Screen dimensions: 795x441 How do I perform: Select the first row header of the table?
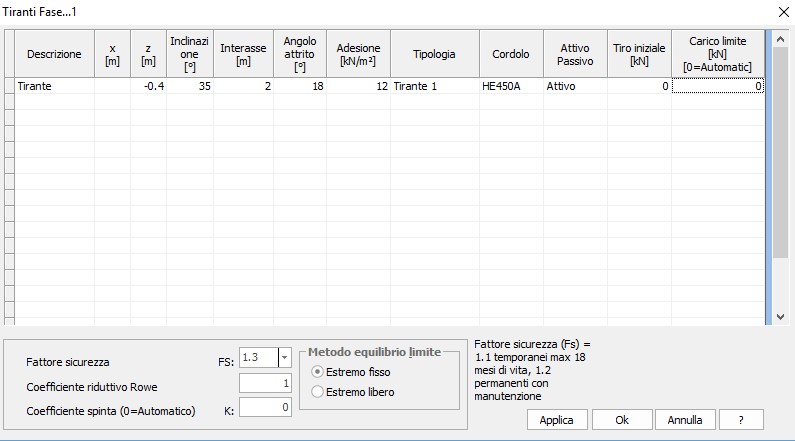tap(9, 87)
